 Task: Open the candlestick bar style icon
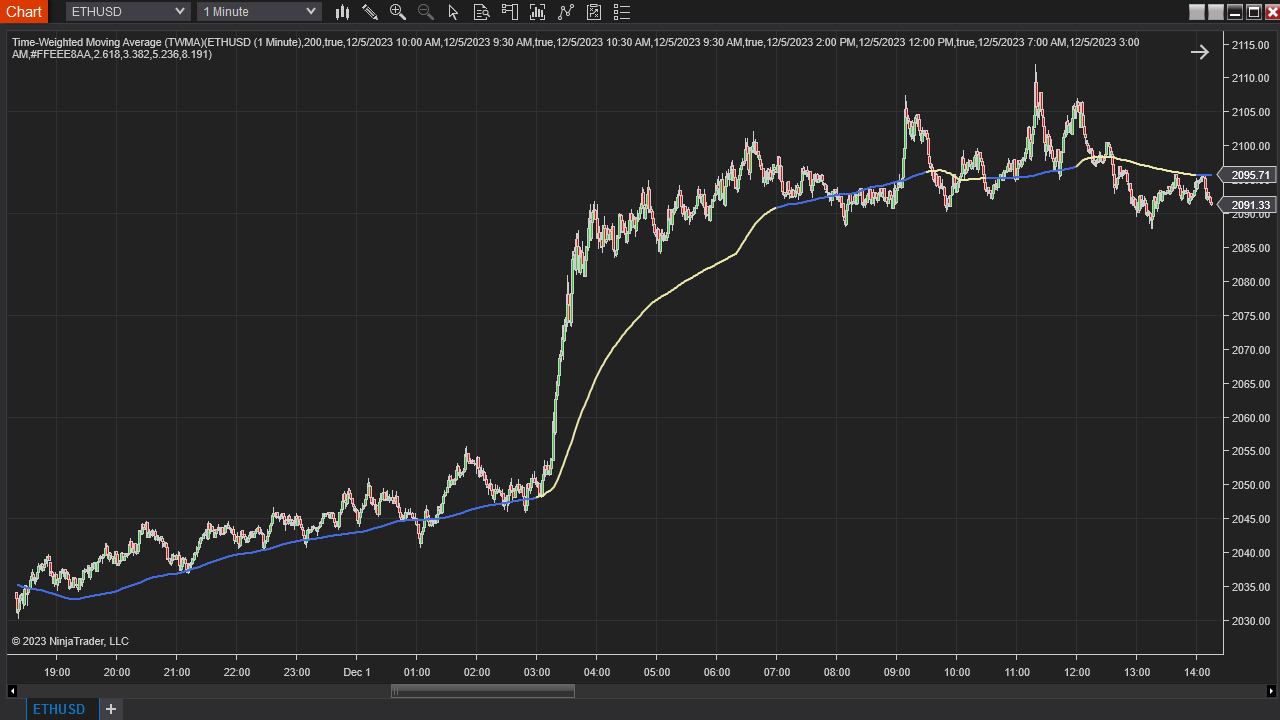342,12
